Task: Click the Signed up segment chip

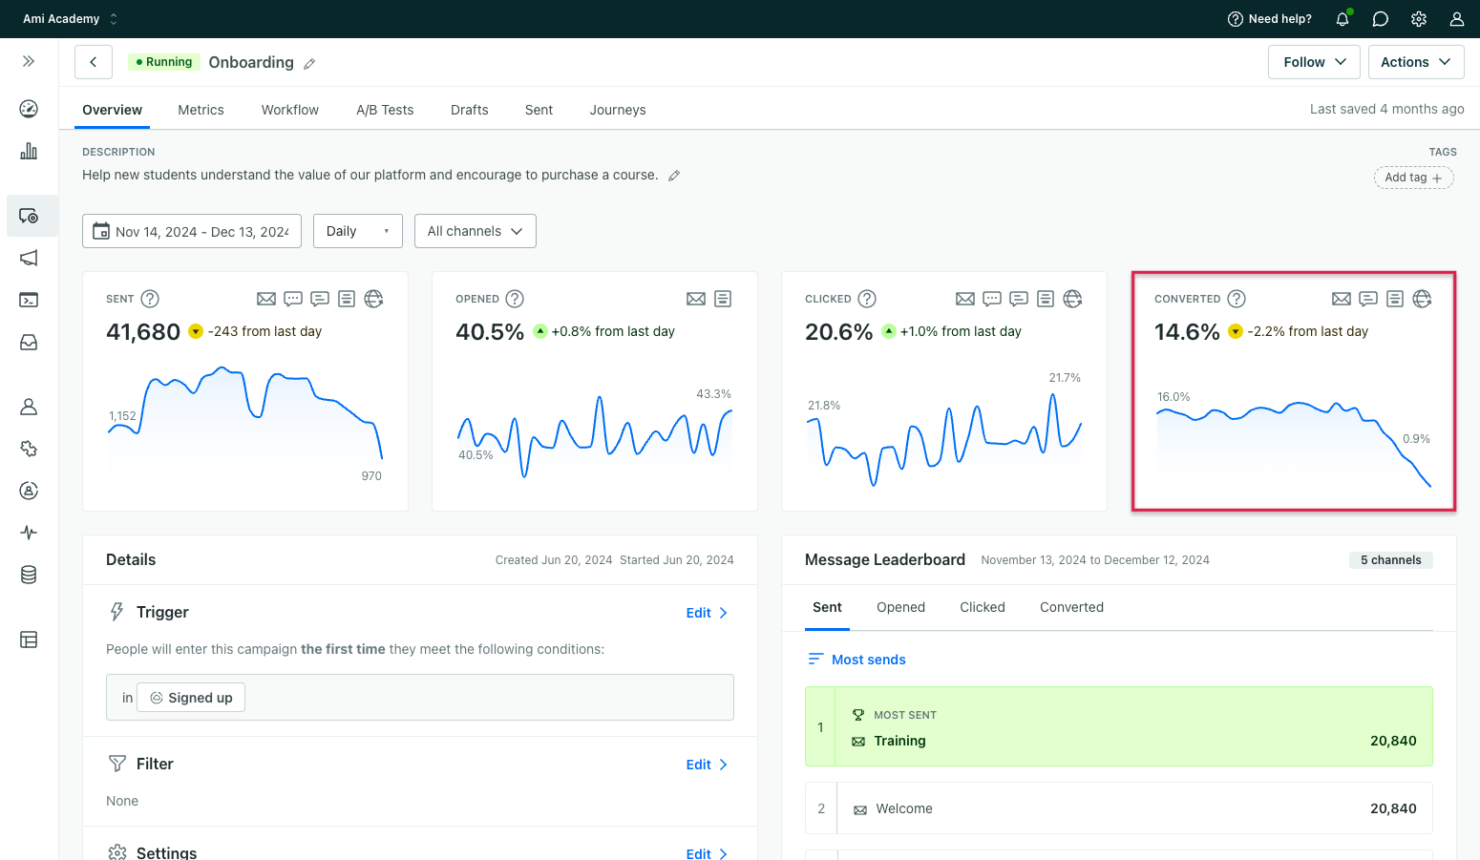Action: click(191, 698)
